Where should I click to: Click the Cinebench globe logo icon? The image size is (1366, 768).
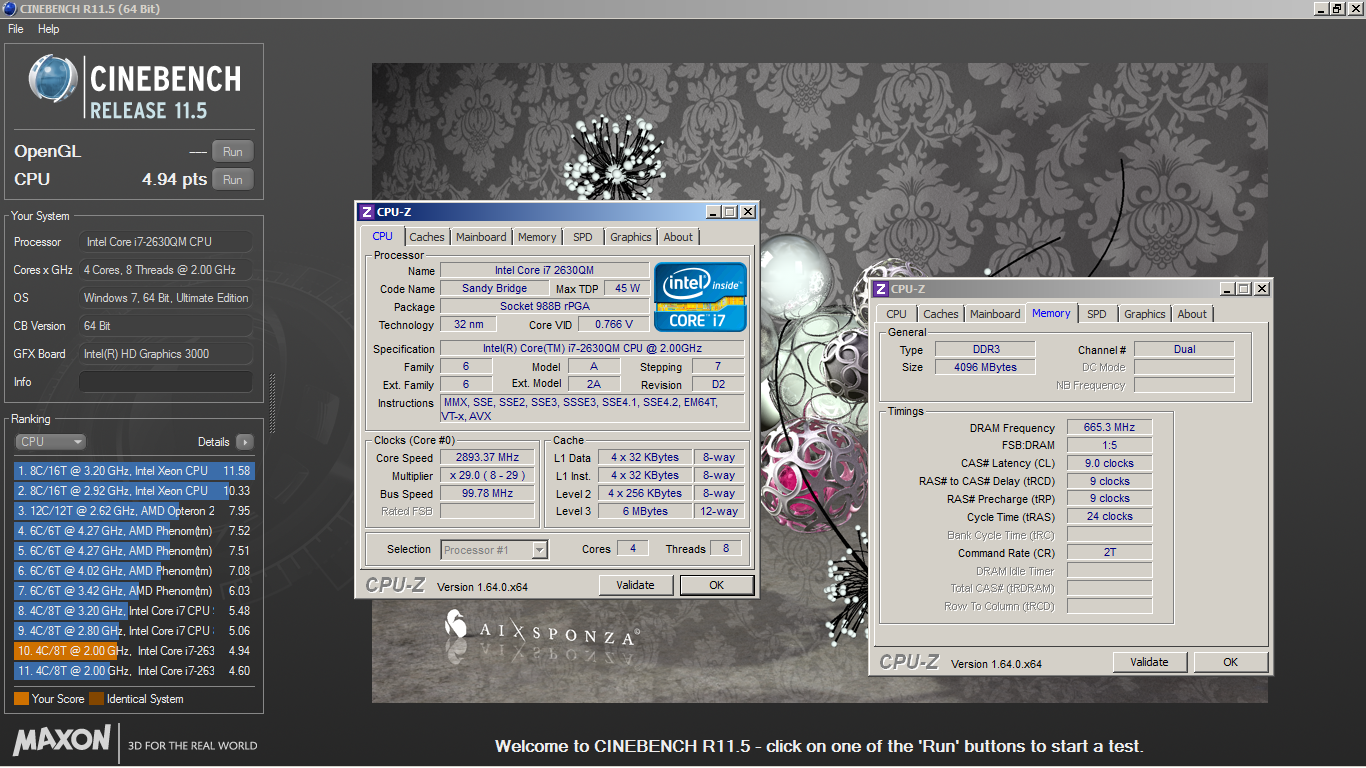[x=53, y=79]
